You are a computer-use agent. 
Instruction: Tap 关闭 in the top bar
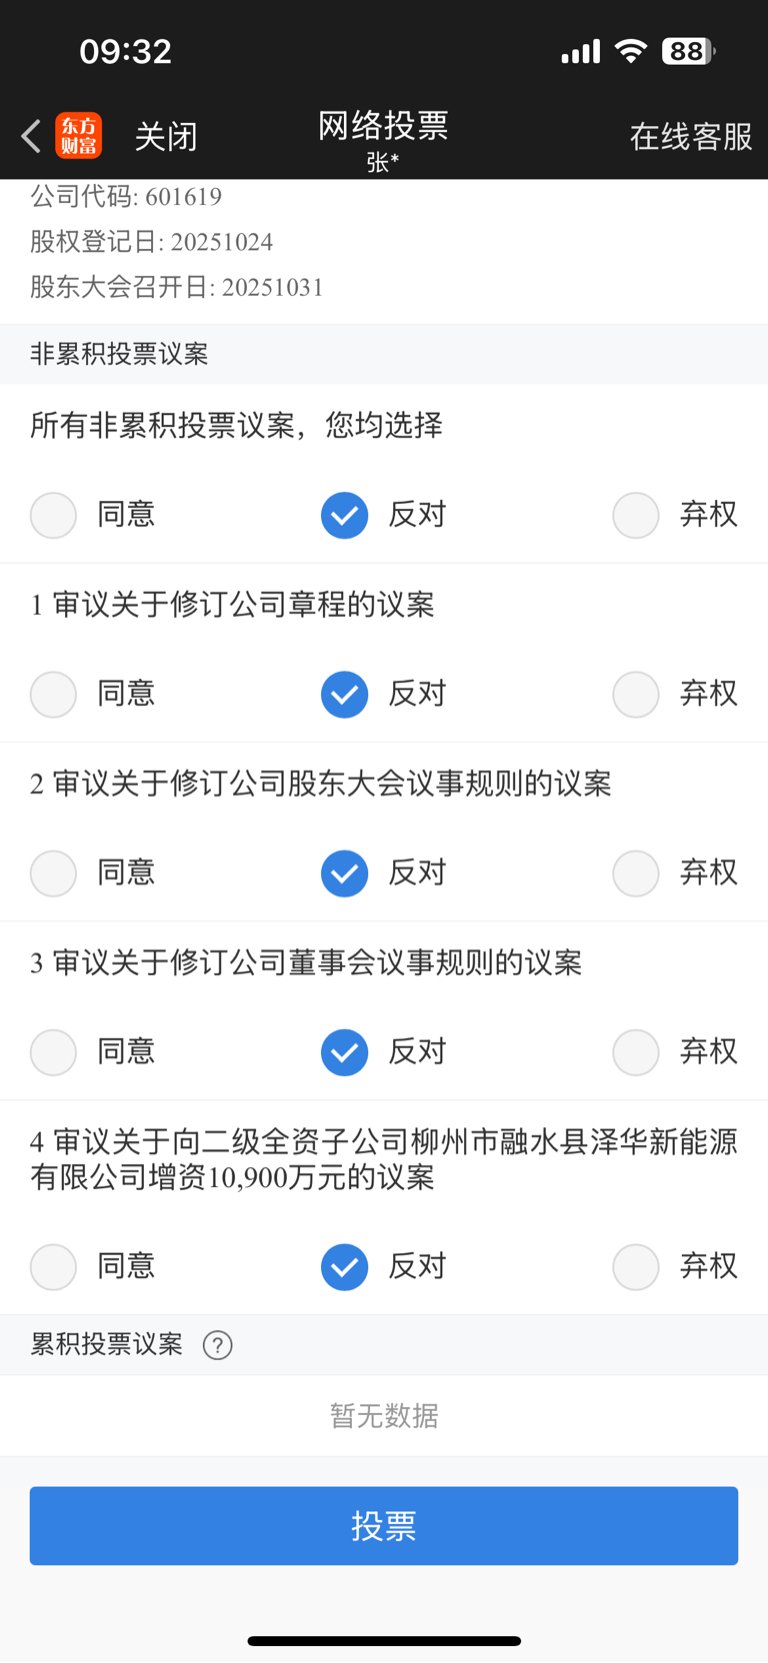[166, 136]
